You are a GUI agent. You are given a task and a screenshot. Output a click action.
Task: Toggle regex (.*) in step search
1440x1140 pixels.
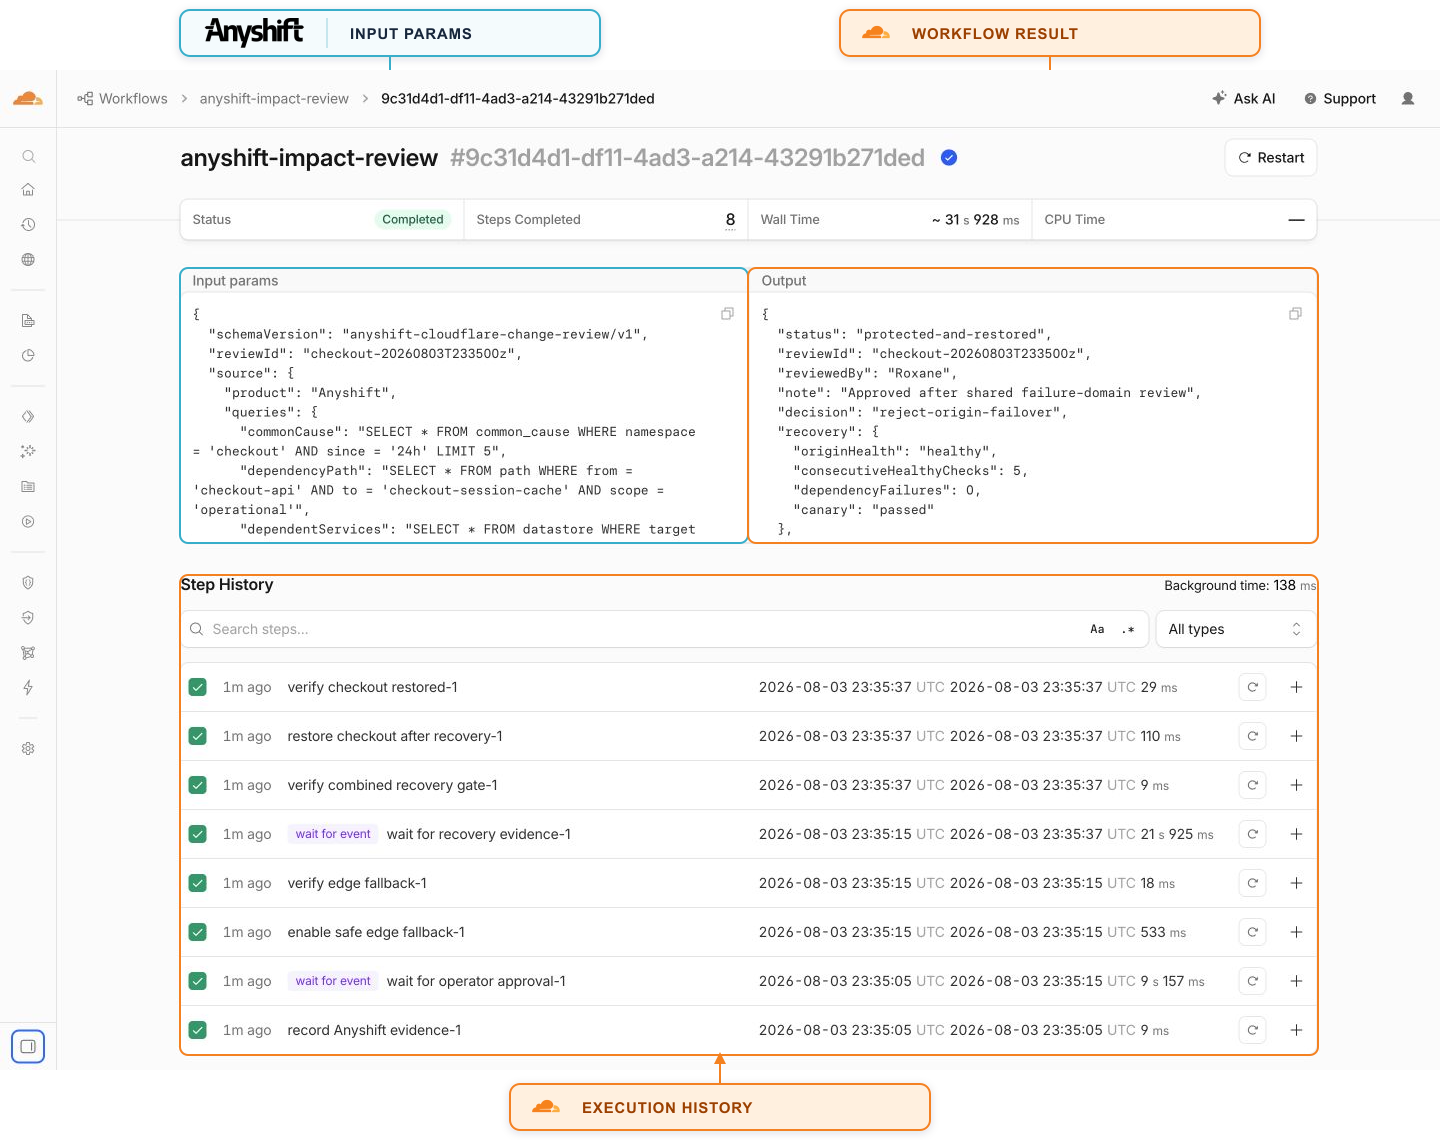(1128, 629)
